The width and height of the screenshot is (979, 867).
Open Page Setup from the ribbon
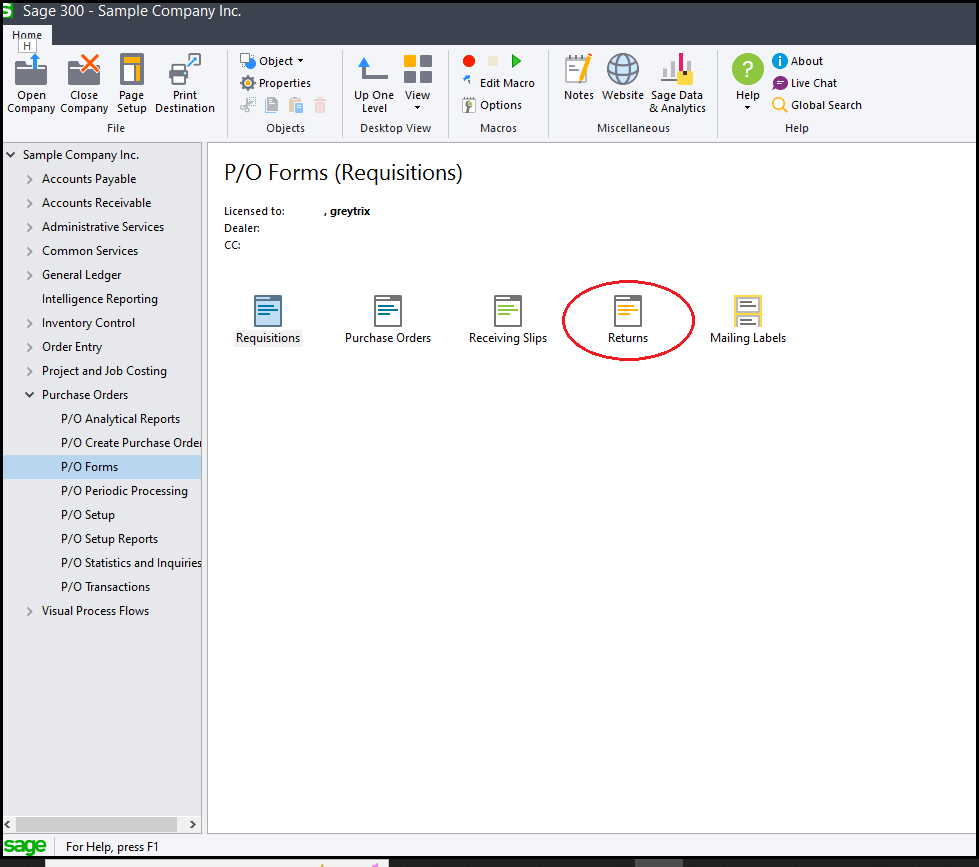pyautogui.click(x=132, y=84)
